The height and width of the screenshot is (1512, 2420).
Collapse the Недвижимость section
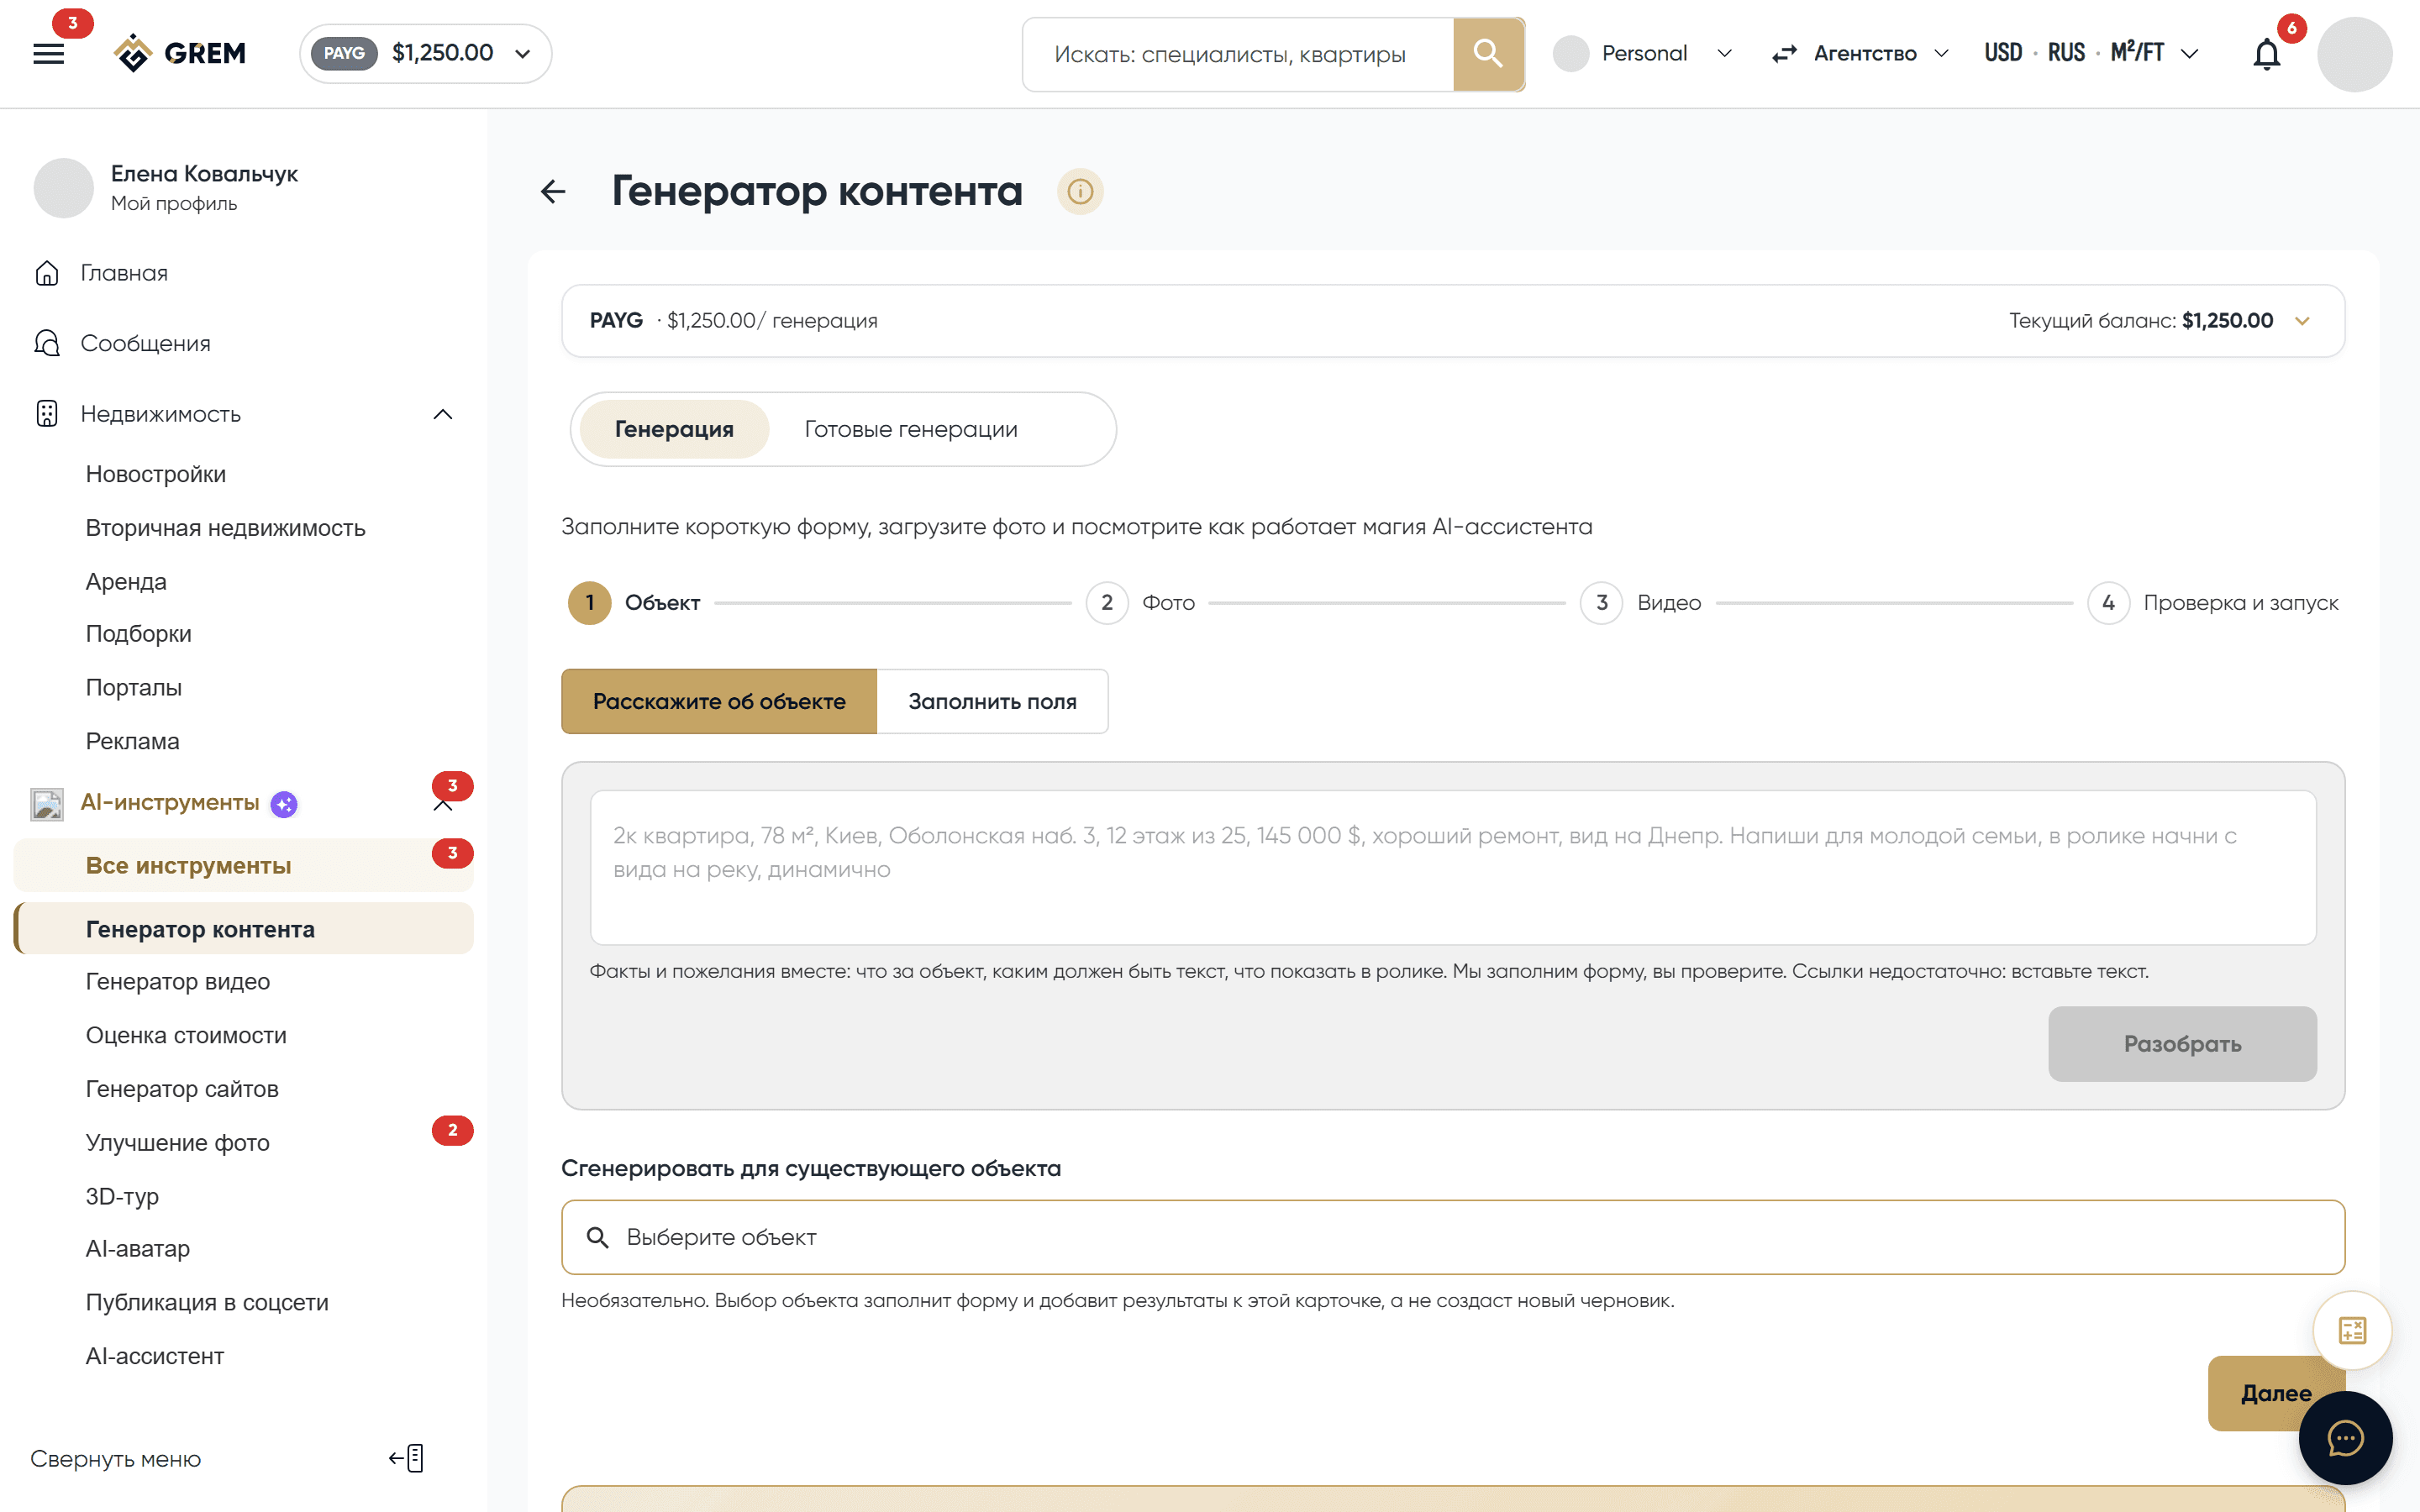coord(442,414)
